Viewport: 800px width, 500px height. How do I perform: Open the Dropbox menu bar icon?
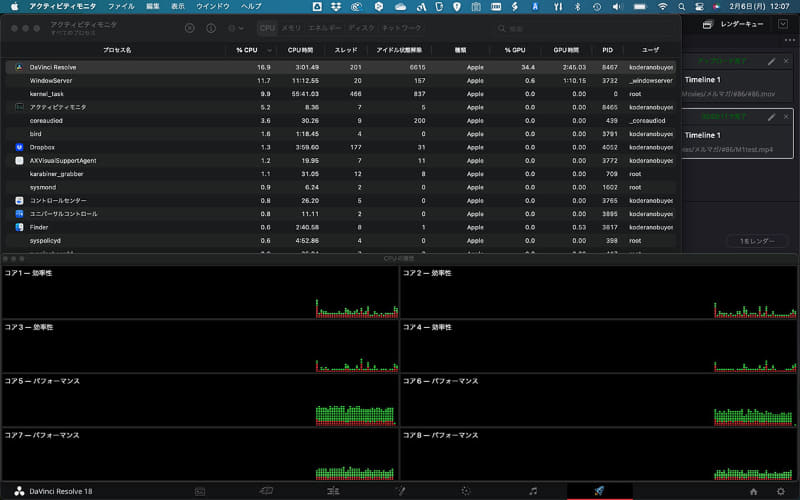(336, 6)
